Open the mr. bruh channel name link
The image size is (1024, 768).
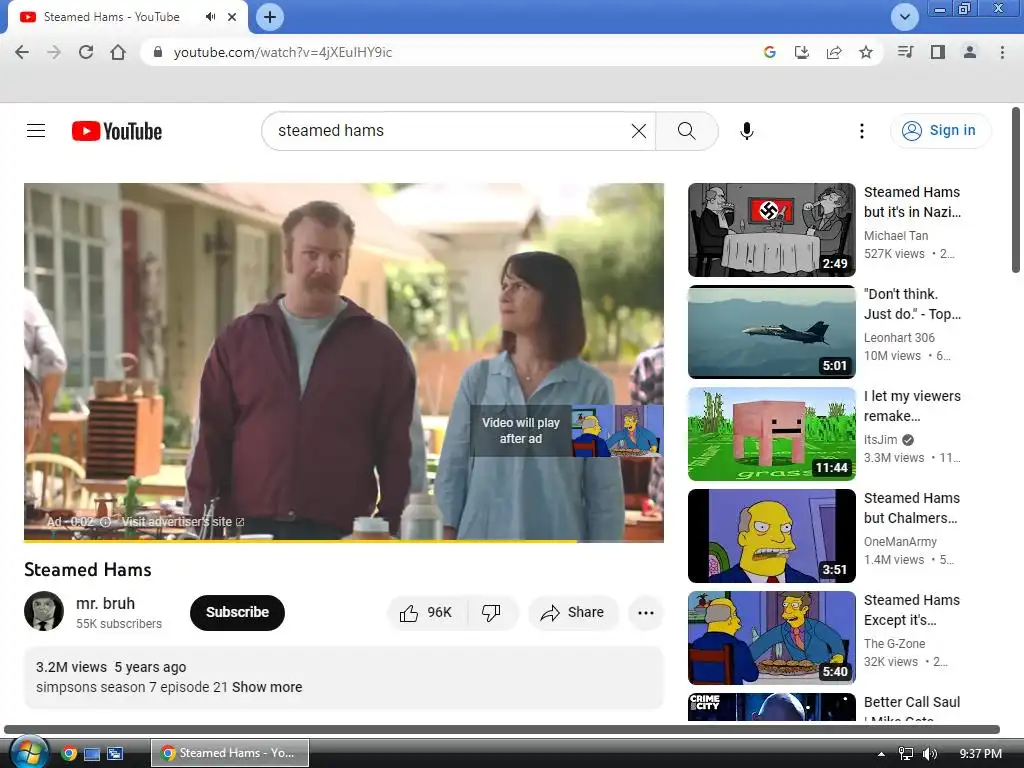[x=105, y=603]
